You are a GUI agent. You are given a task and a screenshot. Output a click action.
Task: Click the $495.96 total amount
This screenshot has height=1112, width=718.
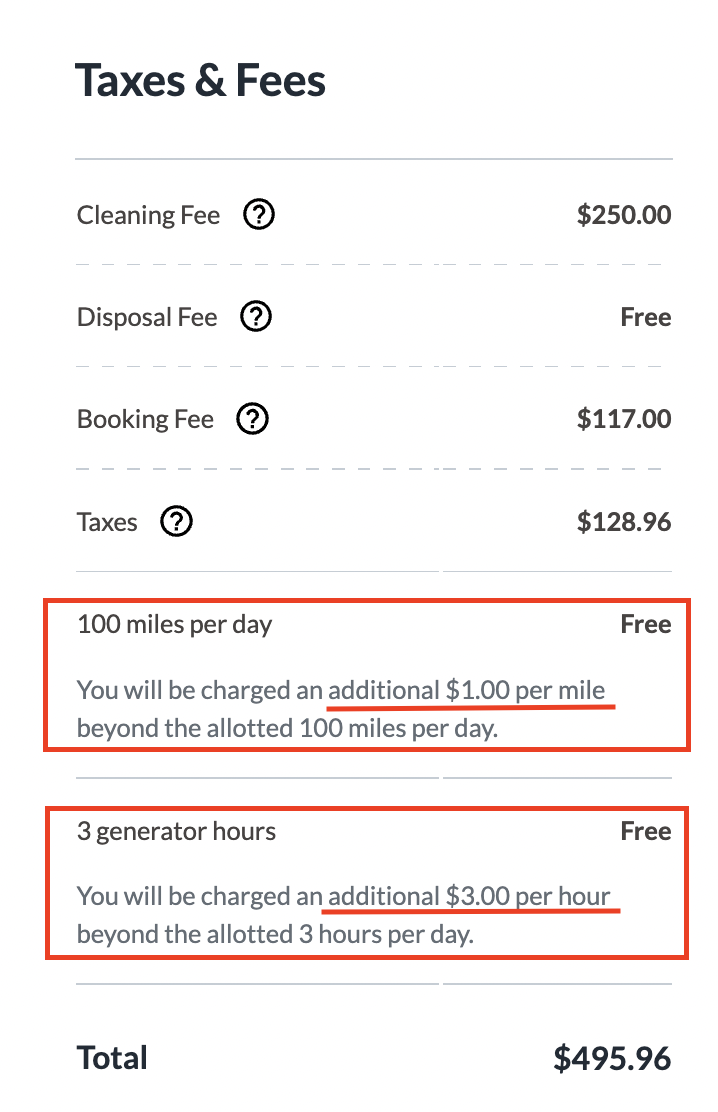(x=612, y=1058)
